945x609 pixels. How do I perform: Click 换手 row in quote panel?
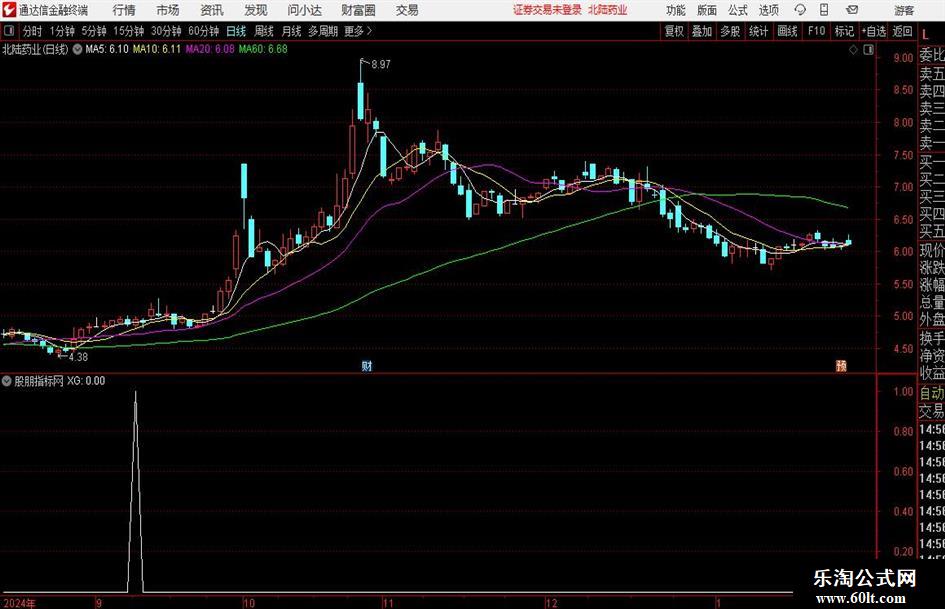(931, 339)
